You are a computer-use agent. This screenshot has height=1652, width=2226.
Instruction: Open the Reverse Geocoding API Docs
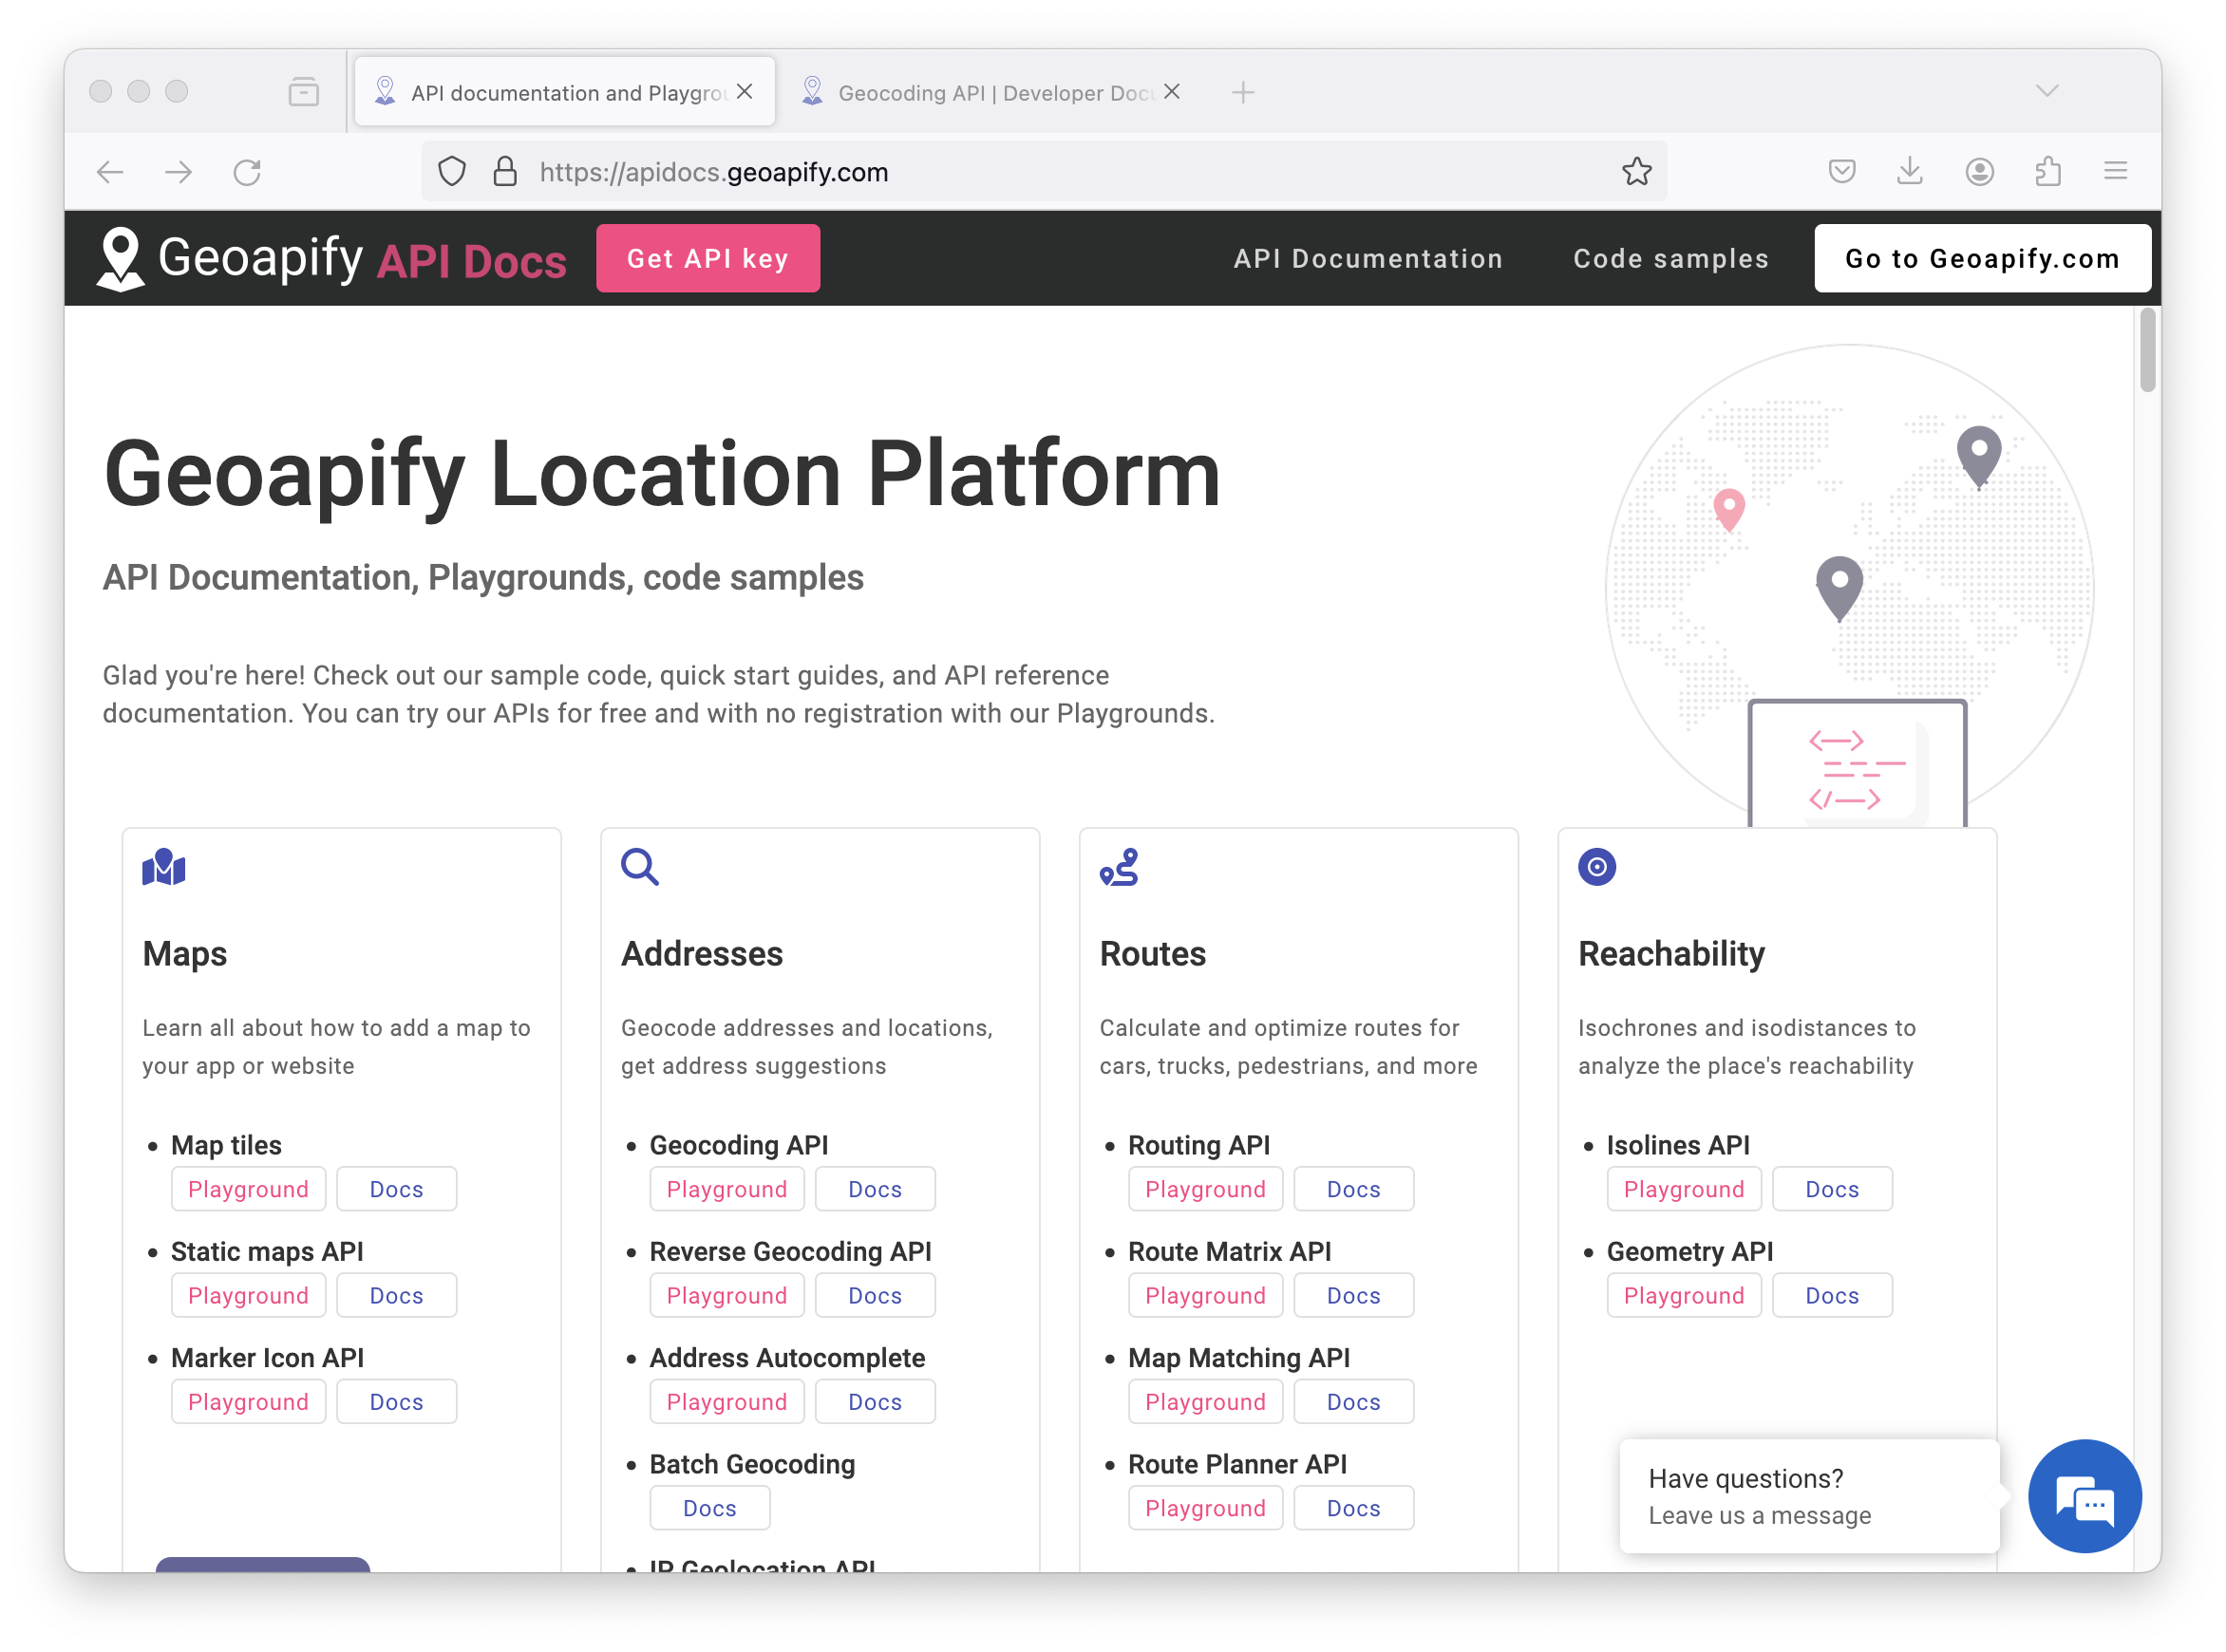(875, 1296)
